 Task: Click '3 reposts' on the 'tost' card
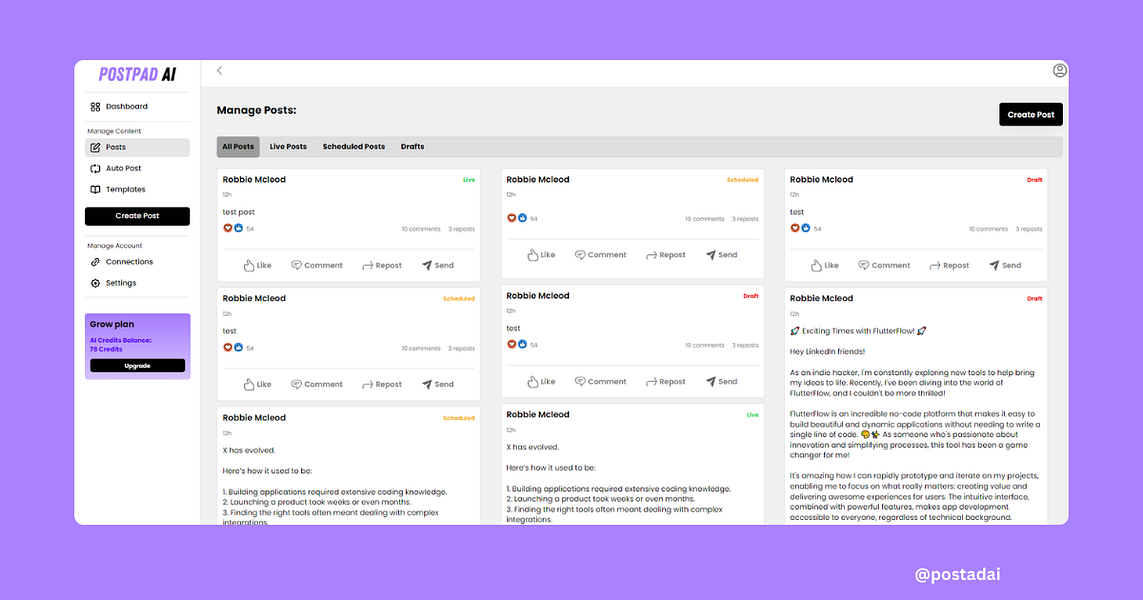[1029, 229]
